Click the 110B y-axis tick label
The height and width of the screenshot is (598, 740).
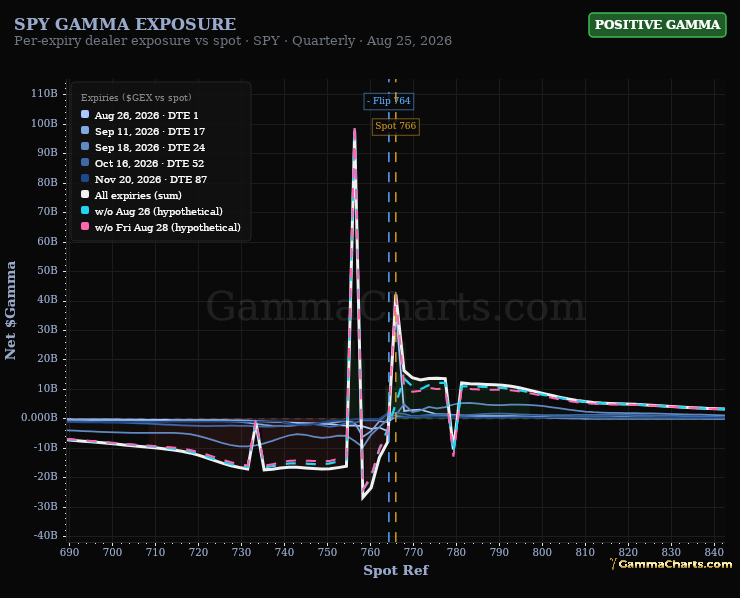pyautogui.click(x=44, y=93)
